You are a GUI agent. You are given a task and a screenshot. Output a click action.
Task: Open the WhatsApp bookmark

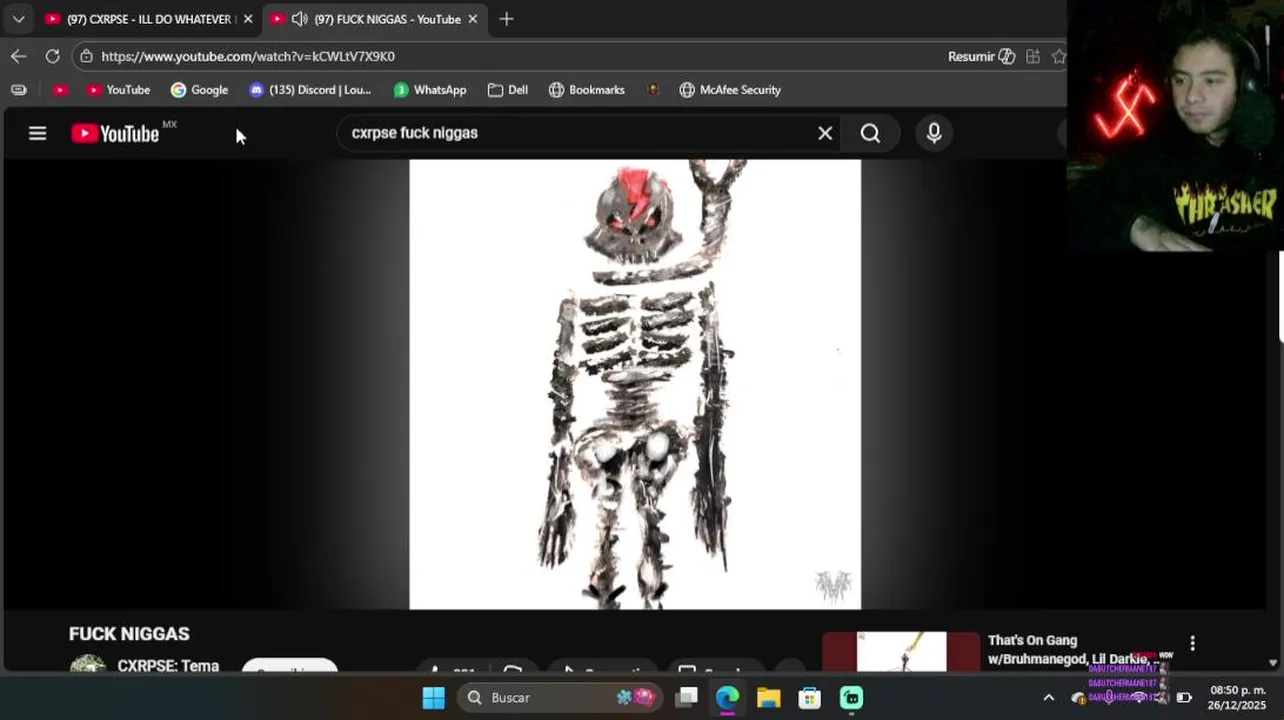point(430,90)
